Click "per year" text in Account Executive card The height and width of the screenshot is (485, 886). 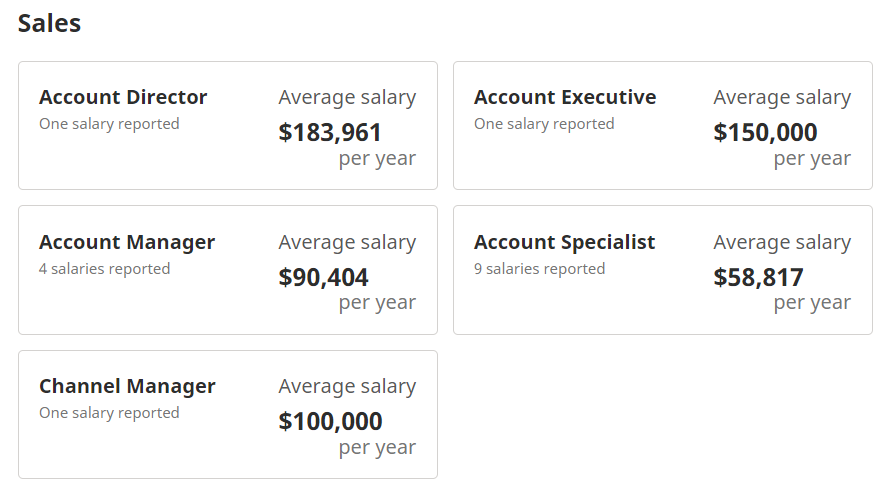pos(812,158)
